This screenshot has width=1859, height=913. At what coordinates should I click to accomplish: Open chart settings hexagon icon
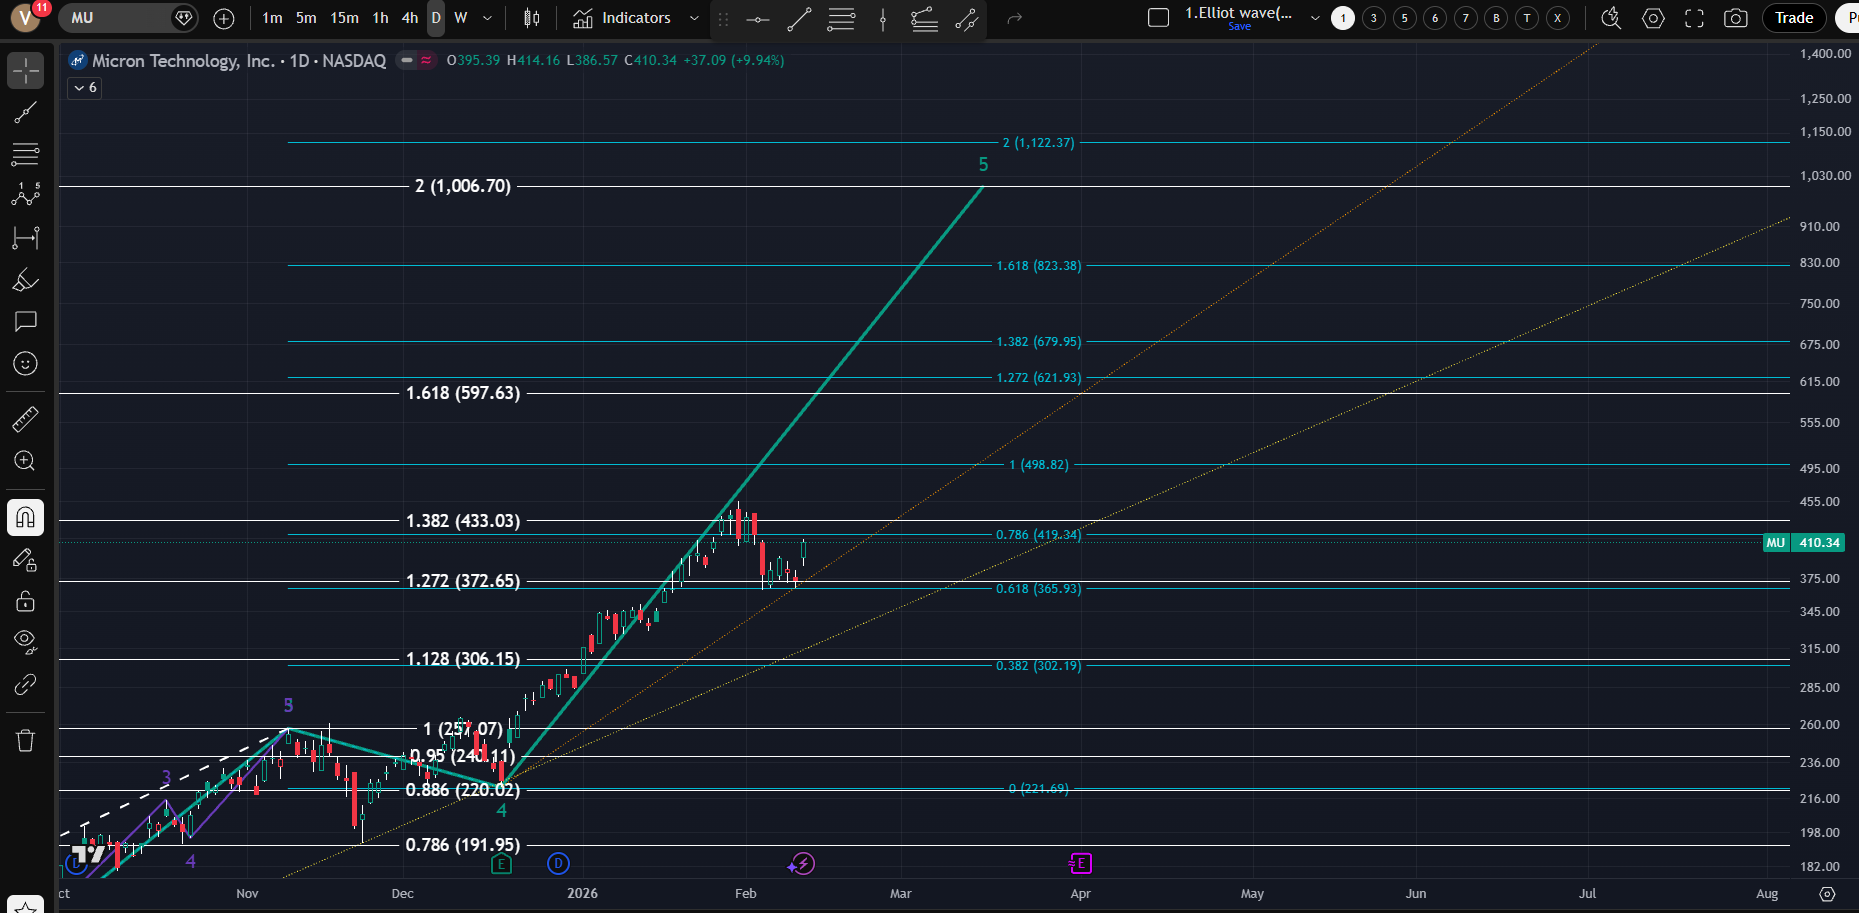1653,18
